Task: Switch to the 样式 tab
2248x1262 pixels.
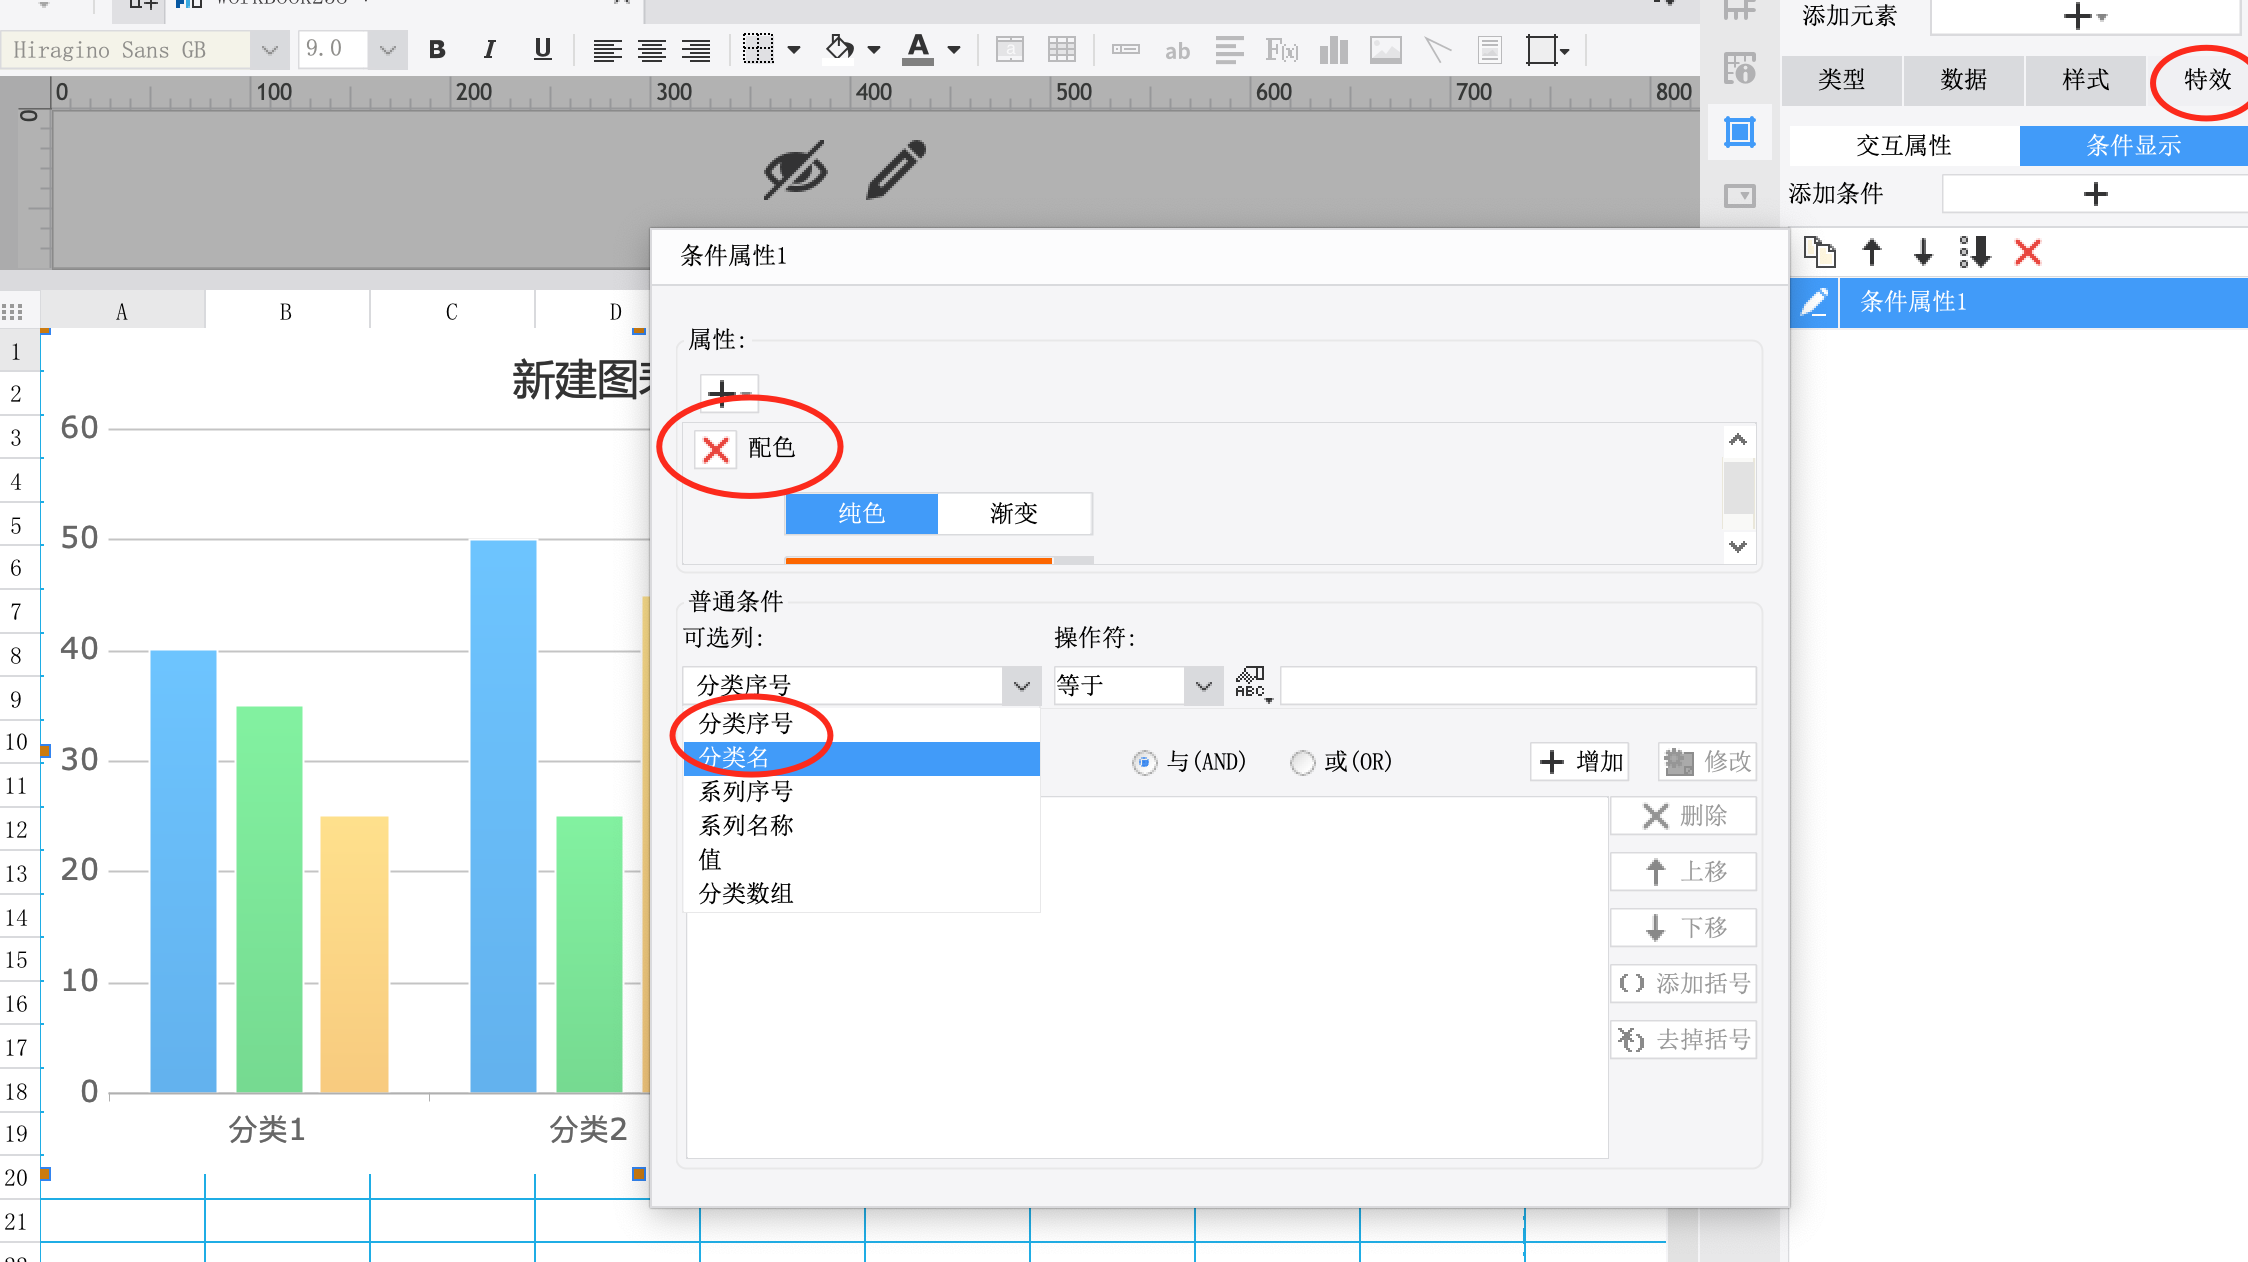Action: tap(2086, 80)
